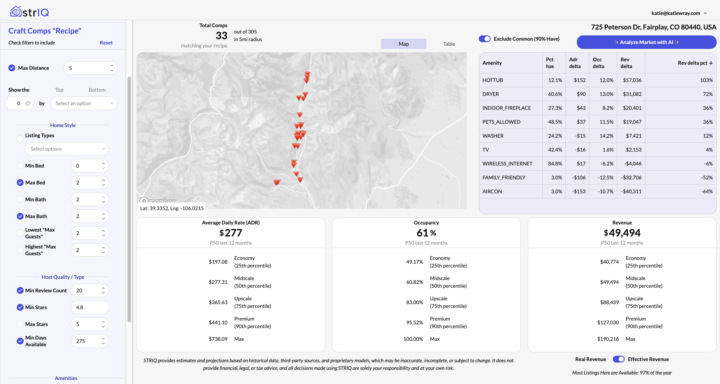Click the Min Days Available stepper
Screen dimensions: 720x384
pos(103,341)
